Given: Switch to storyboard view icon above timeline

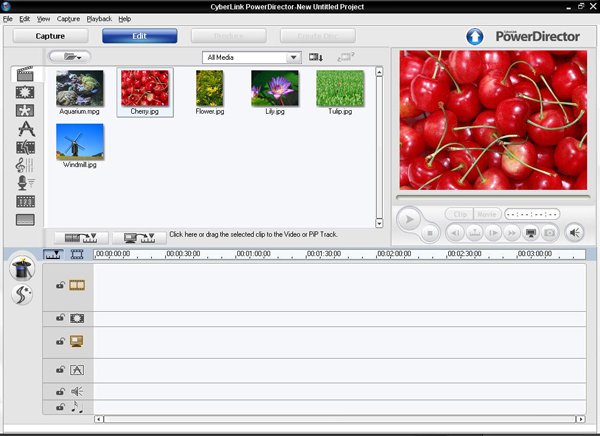Looking at the screenshot, I should [76, 255].
